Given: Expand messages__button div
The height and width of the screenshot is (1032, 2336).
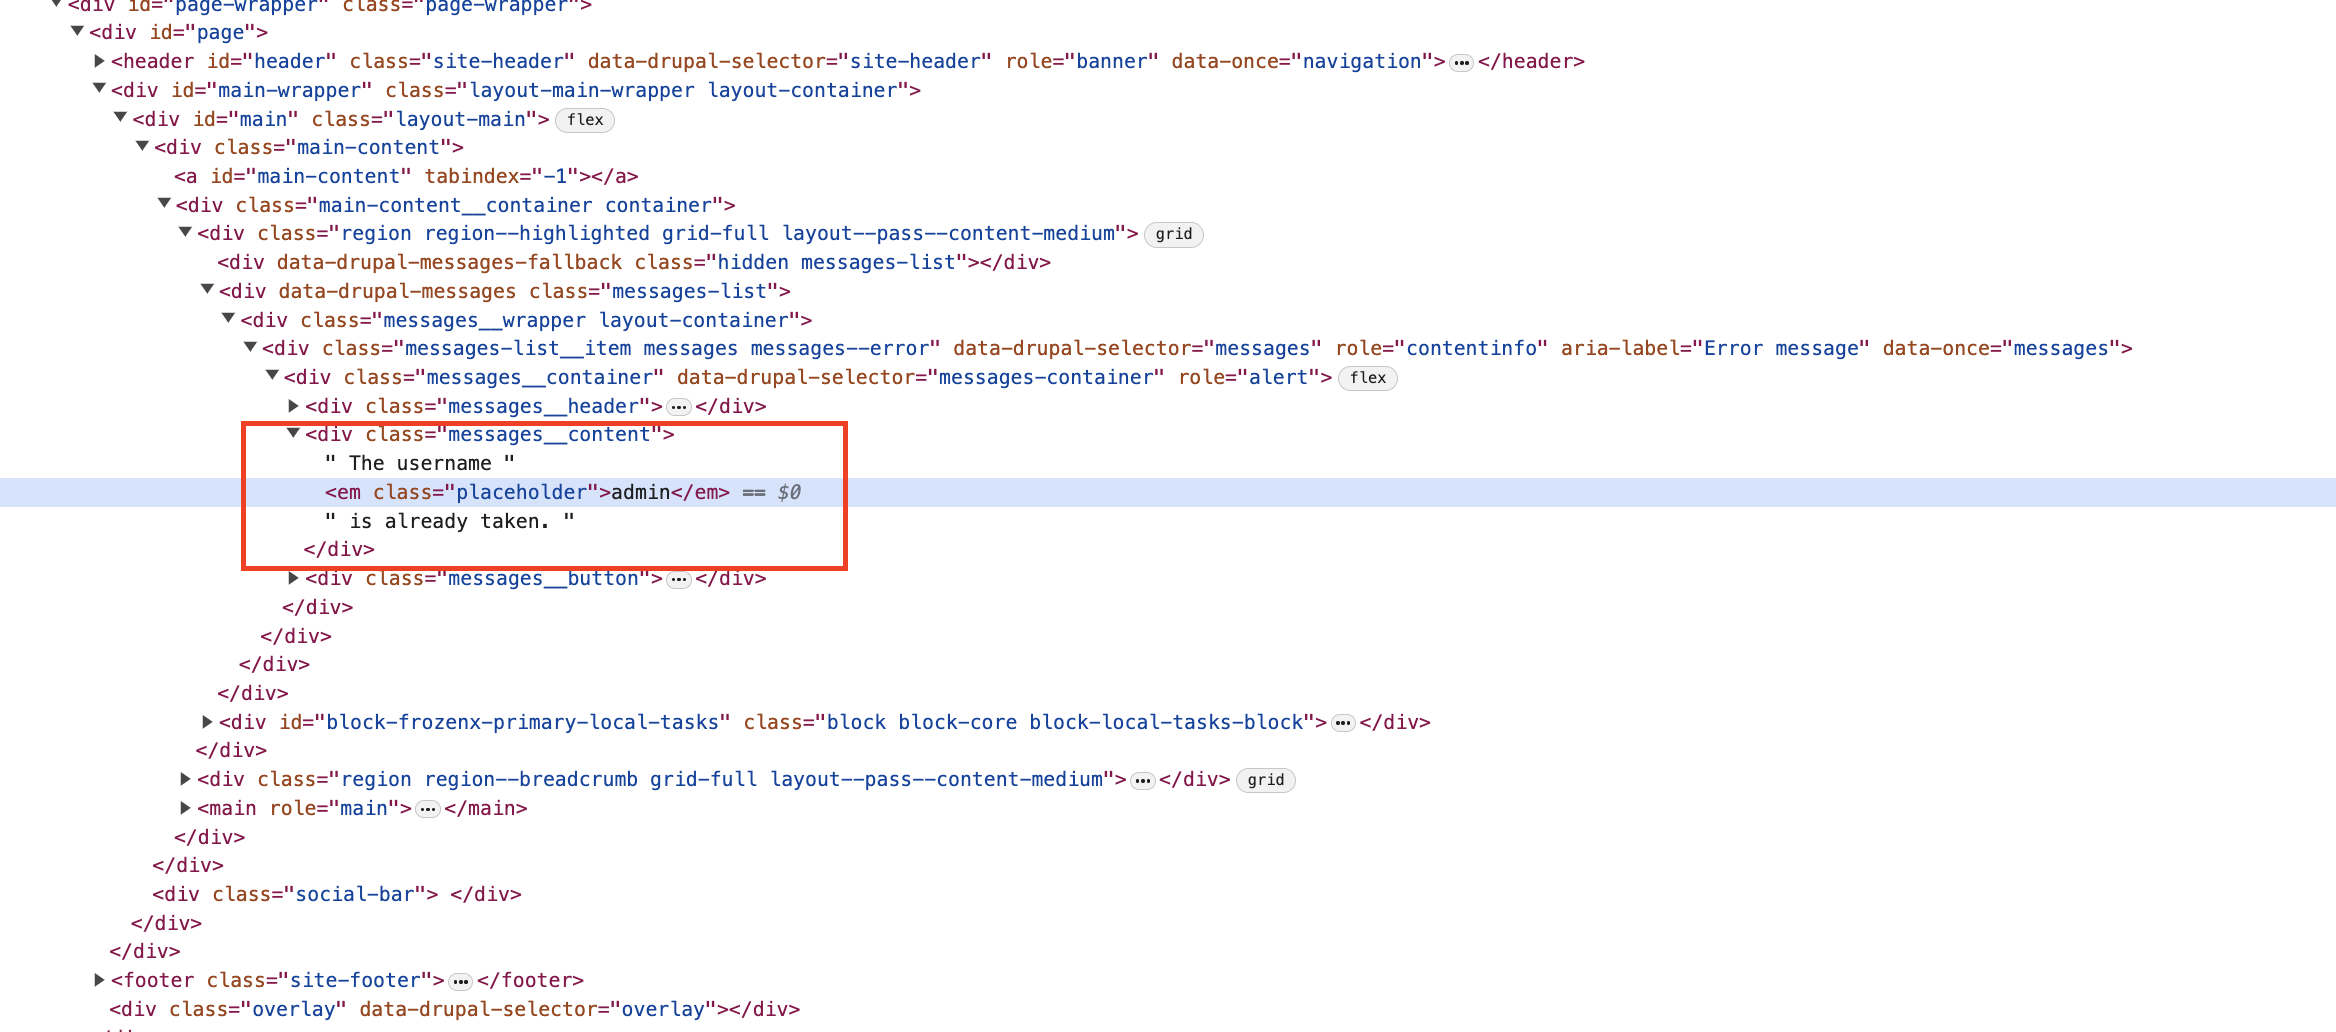Looking at the screenshot, I should (x=293, y=578).
